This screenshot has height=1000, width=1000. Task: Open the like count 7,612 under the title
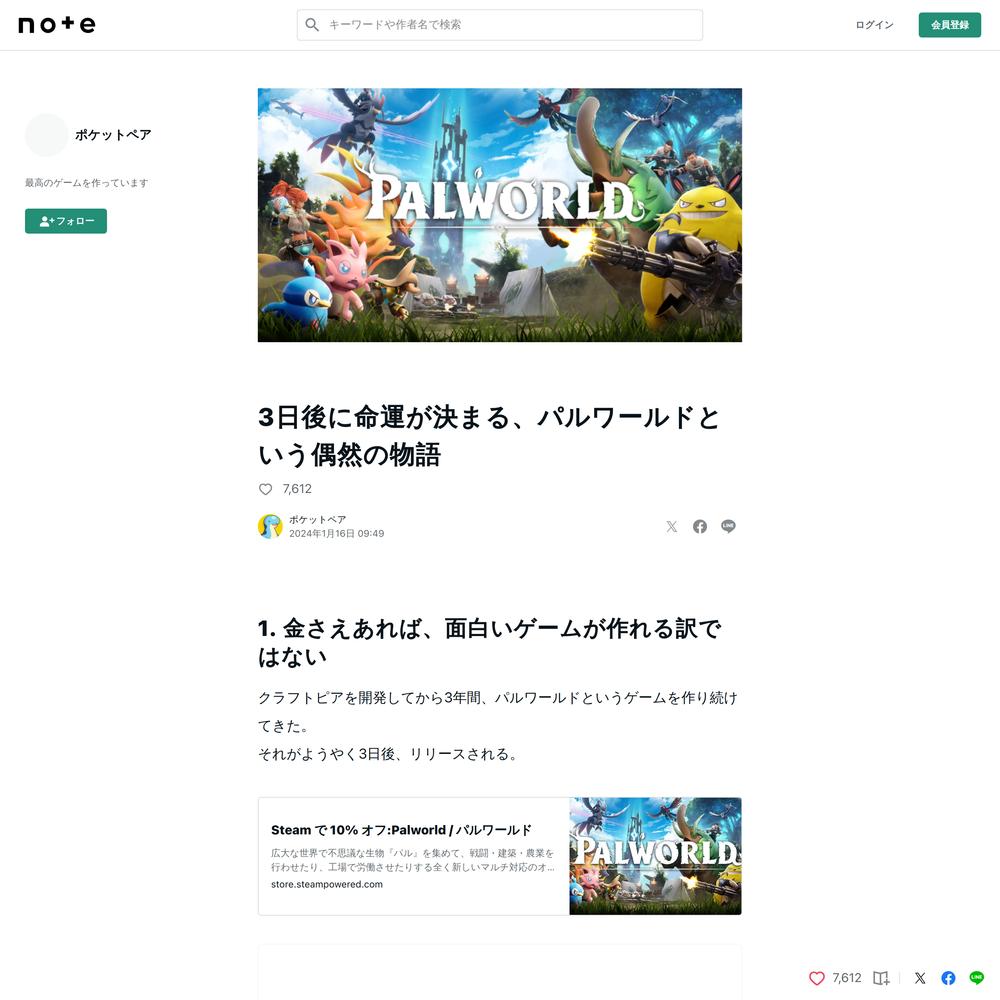click(297, 489)
